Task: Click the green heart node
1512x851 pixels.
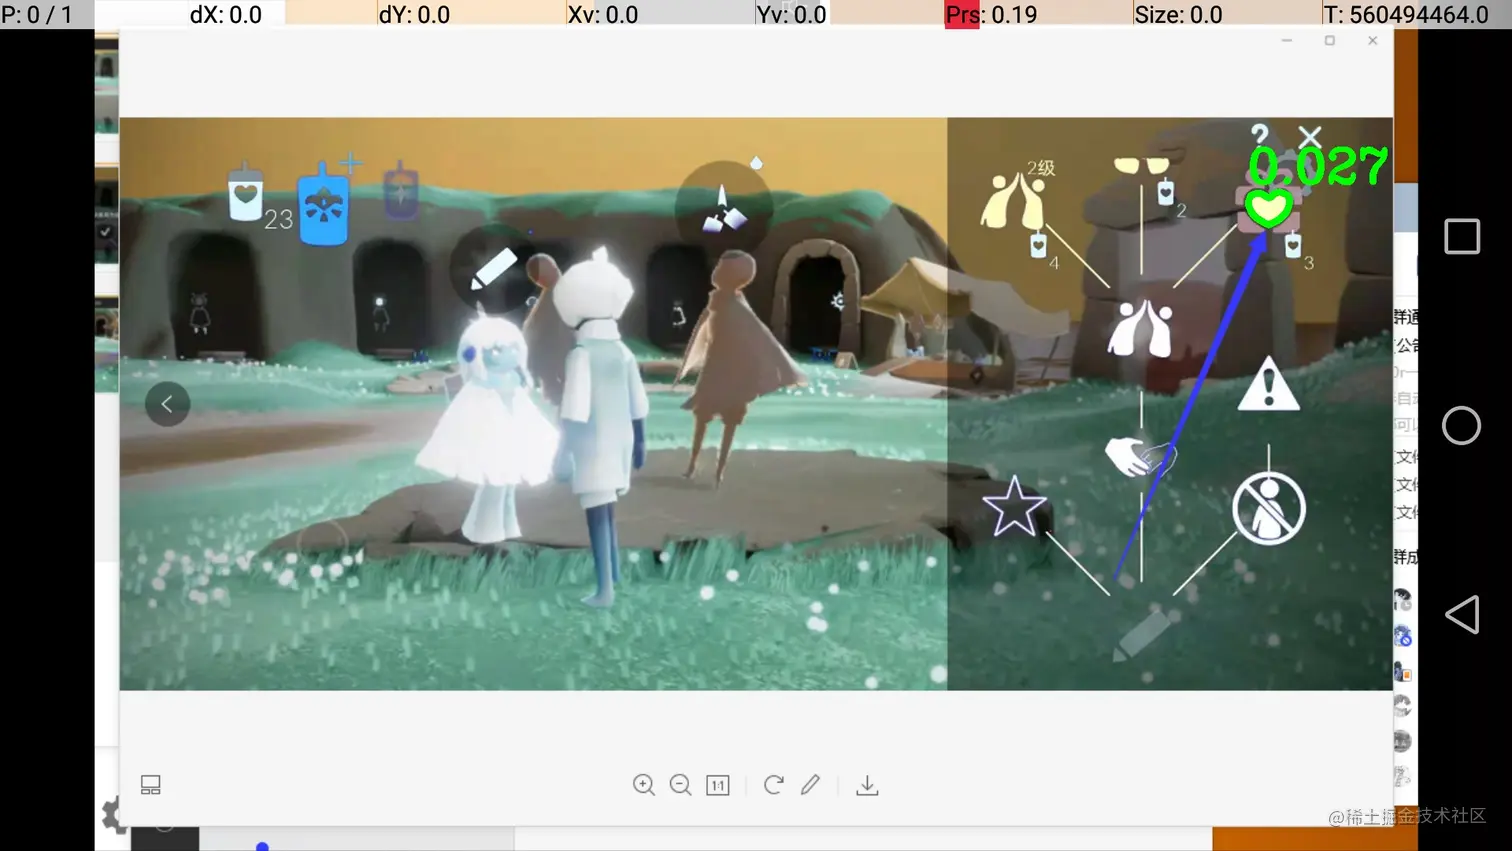Action: click(1268, 208)
